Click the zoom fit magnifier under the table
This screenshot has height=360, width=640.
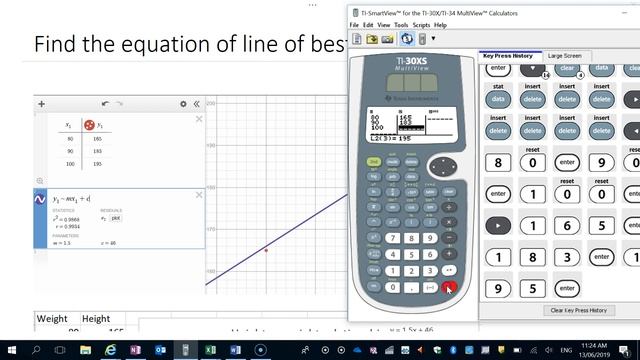(40, 181)
